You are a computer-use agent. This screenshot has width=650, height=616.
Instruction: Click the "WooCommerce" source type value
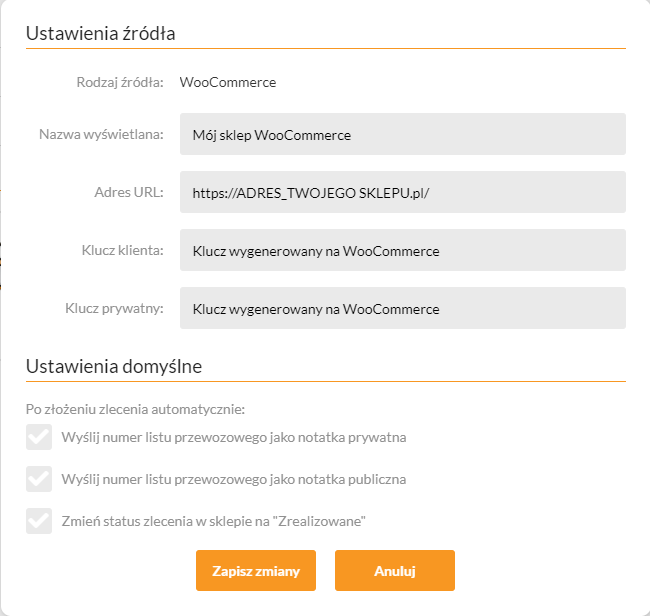click(228, 82)
